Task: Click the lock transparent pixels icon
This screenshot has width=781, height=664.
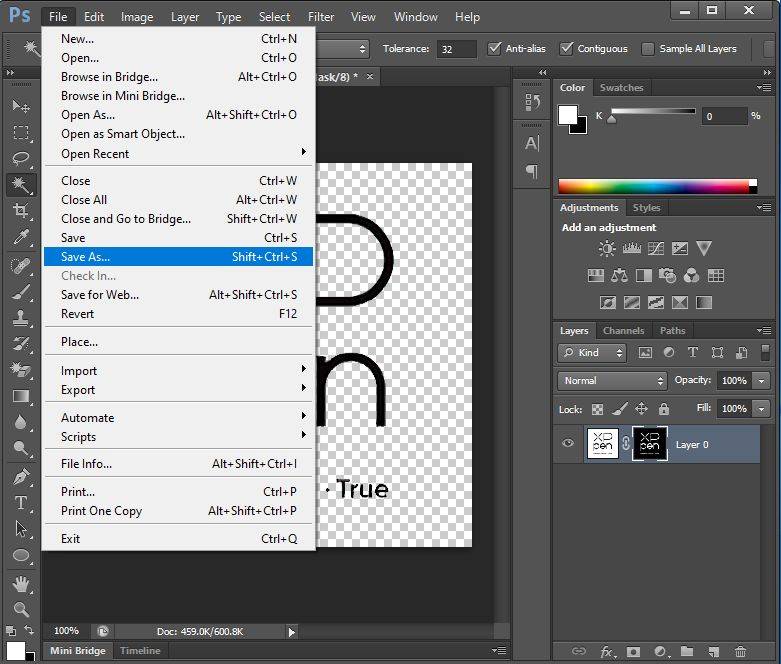Action: [x=597, y=409]
